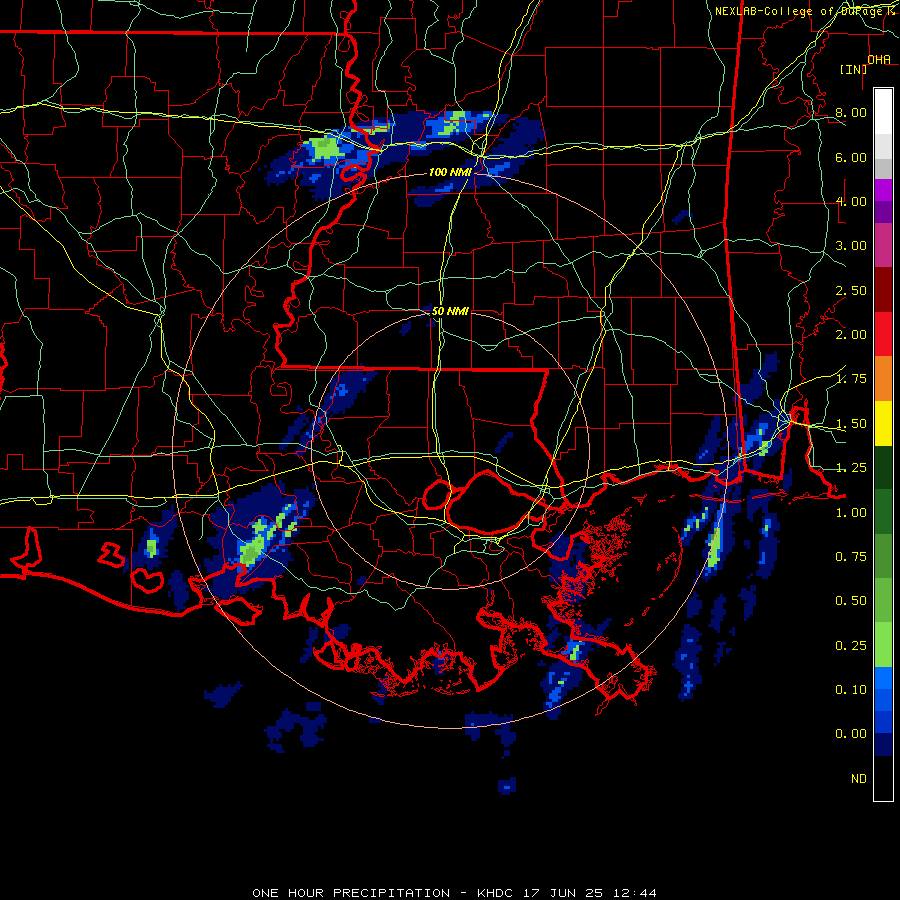Click the 3.00 legend value
Image resolution: width=900 pixels, height=900 pixels.
click(851, 246)
